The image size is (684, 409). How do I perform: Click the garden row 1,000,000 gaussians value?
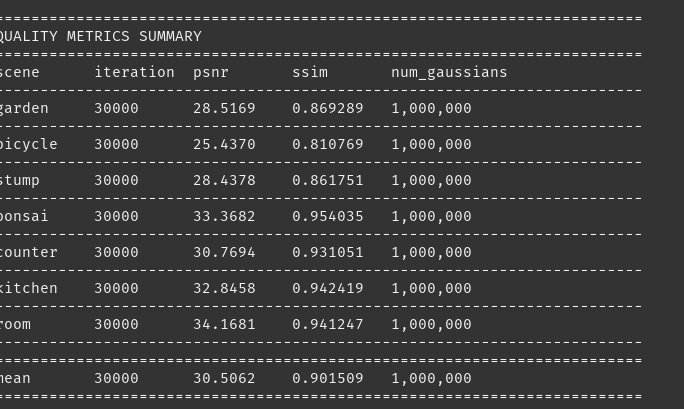431,109
